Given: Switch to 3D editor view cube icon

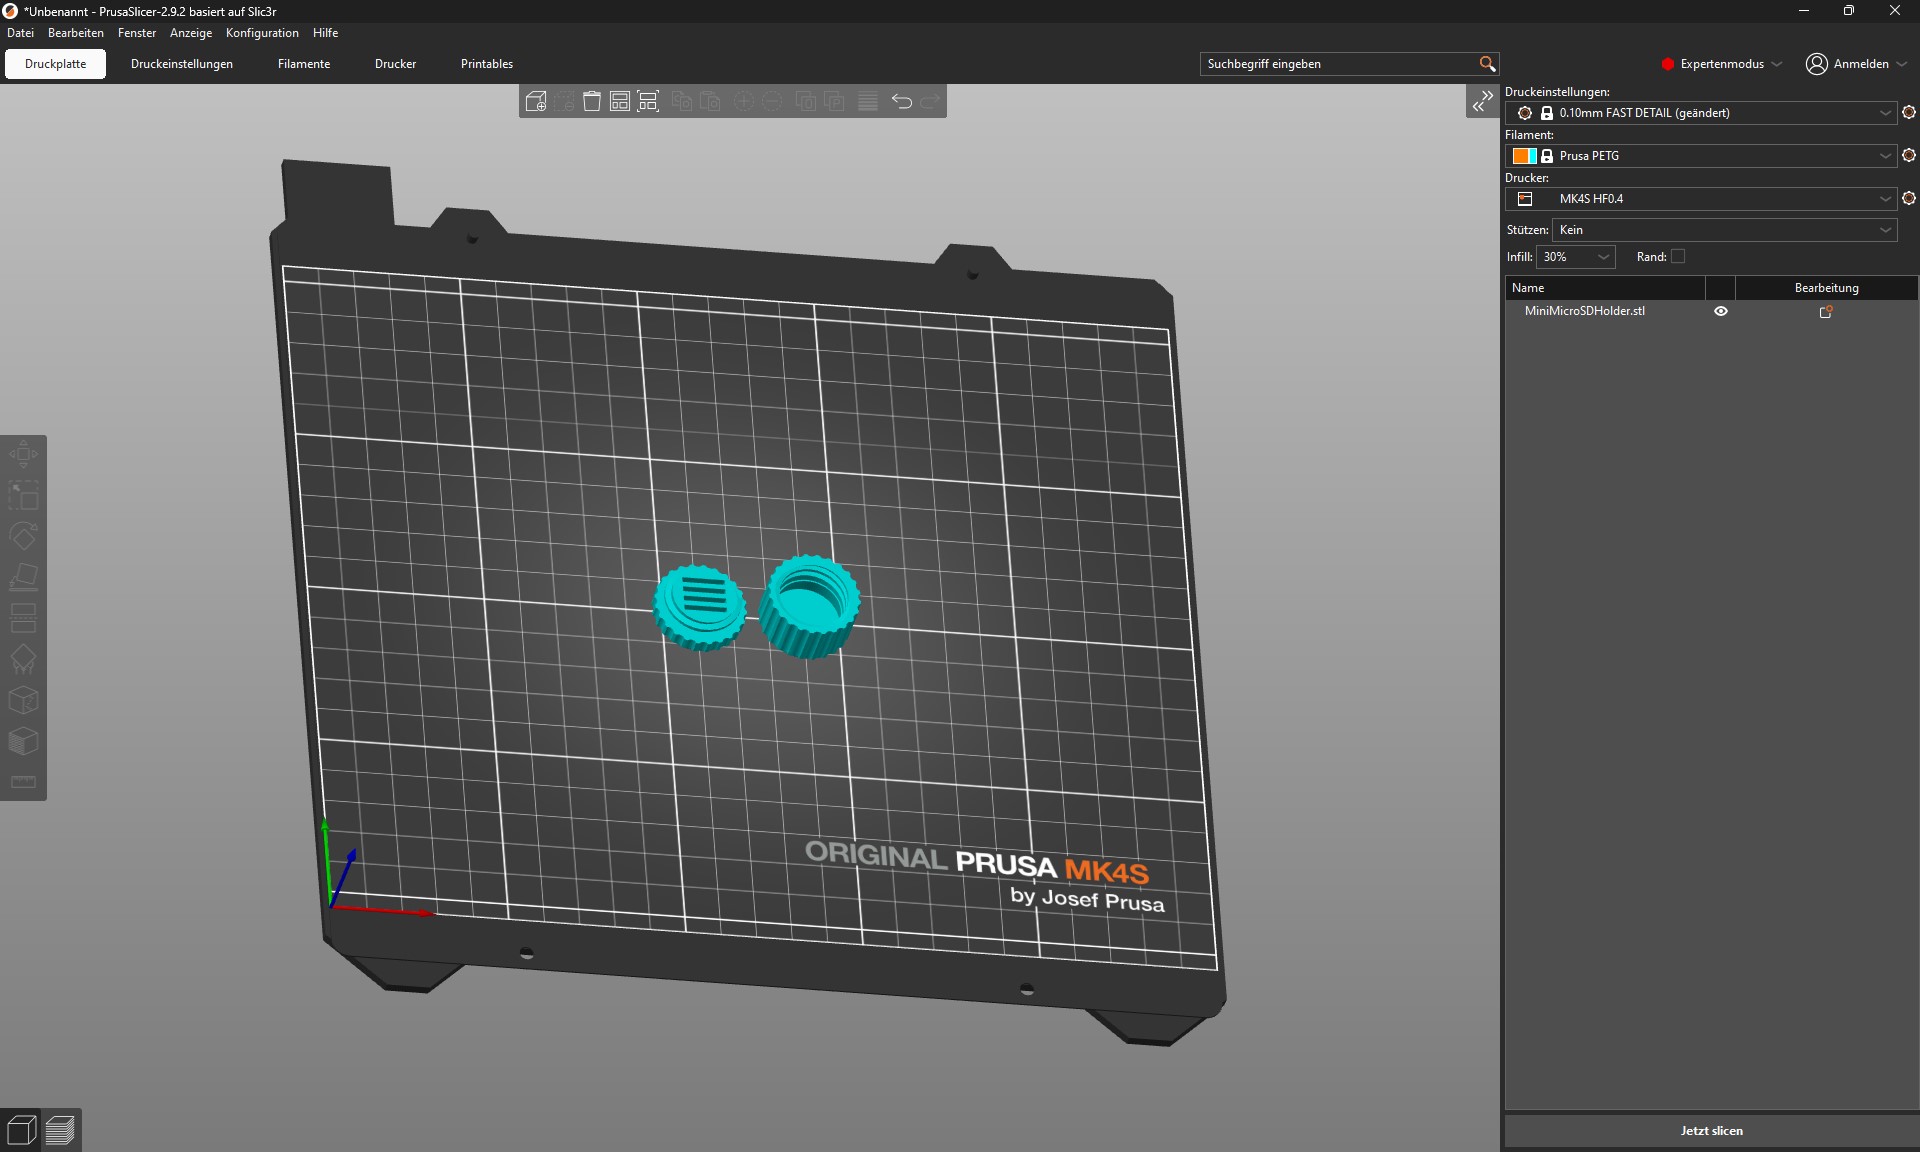Looking at the screenshot, I should pyautogui.click(x=21, y=1131).
